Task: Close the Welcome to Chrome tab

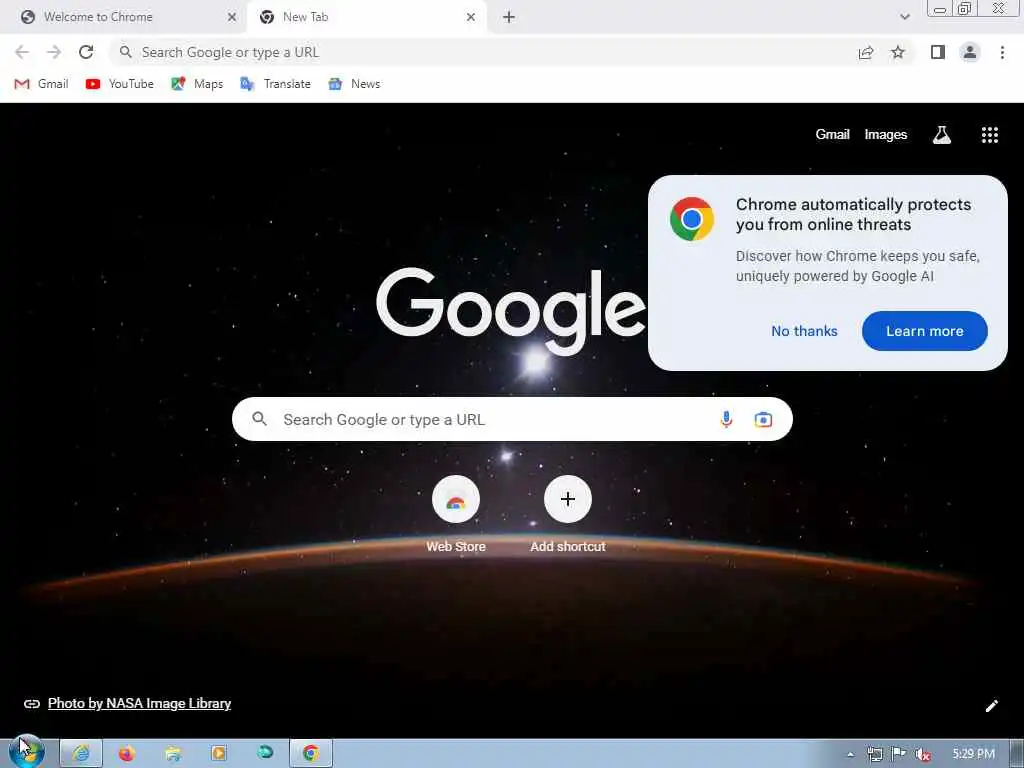Action: [232, 17]
